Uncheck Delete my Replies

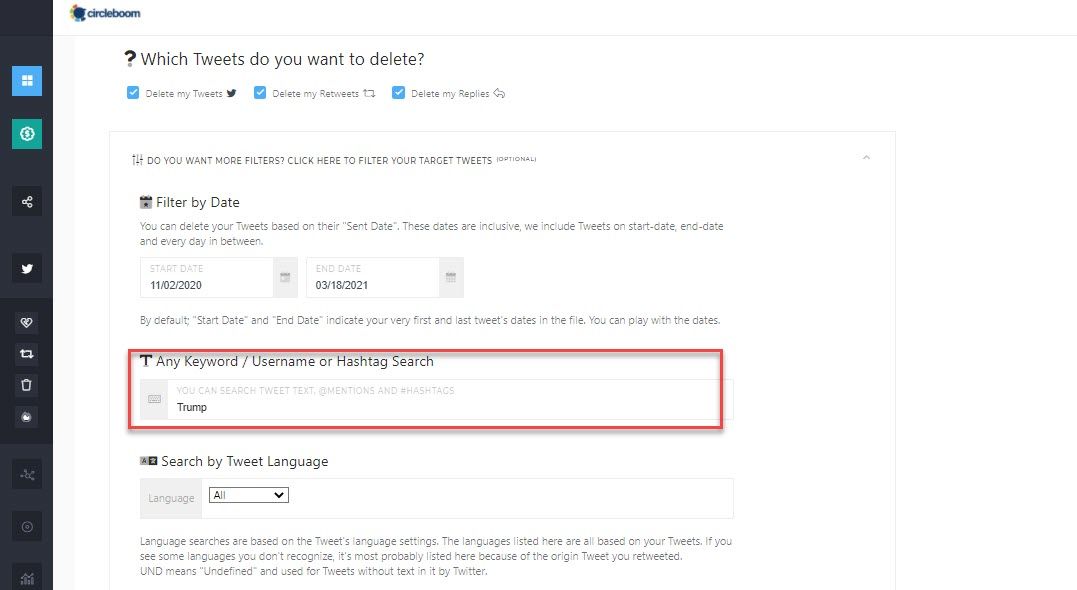click(399, 92)
